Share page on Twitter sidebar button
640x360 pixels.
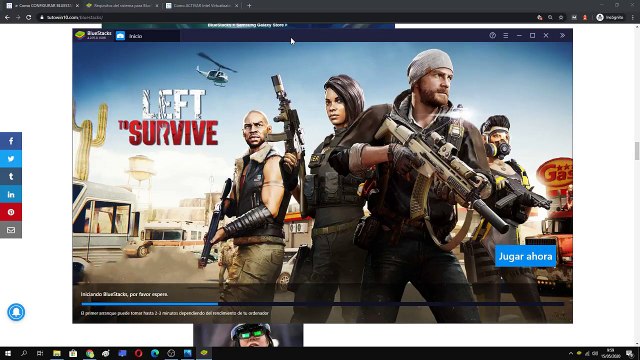pos(11,159)
